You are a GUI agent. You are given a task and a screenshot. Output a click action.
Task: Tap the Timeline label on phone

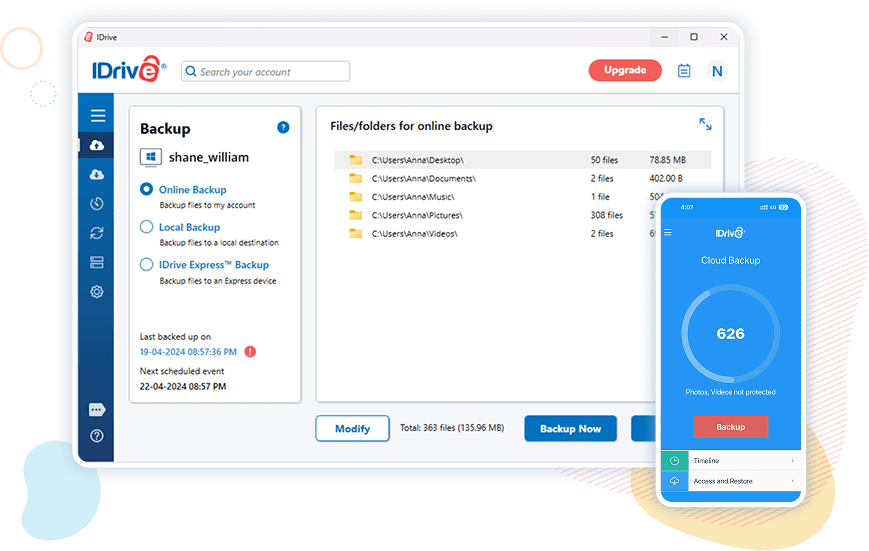706,461
